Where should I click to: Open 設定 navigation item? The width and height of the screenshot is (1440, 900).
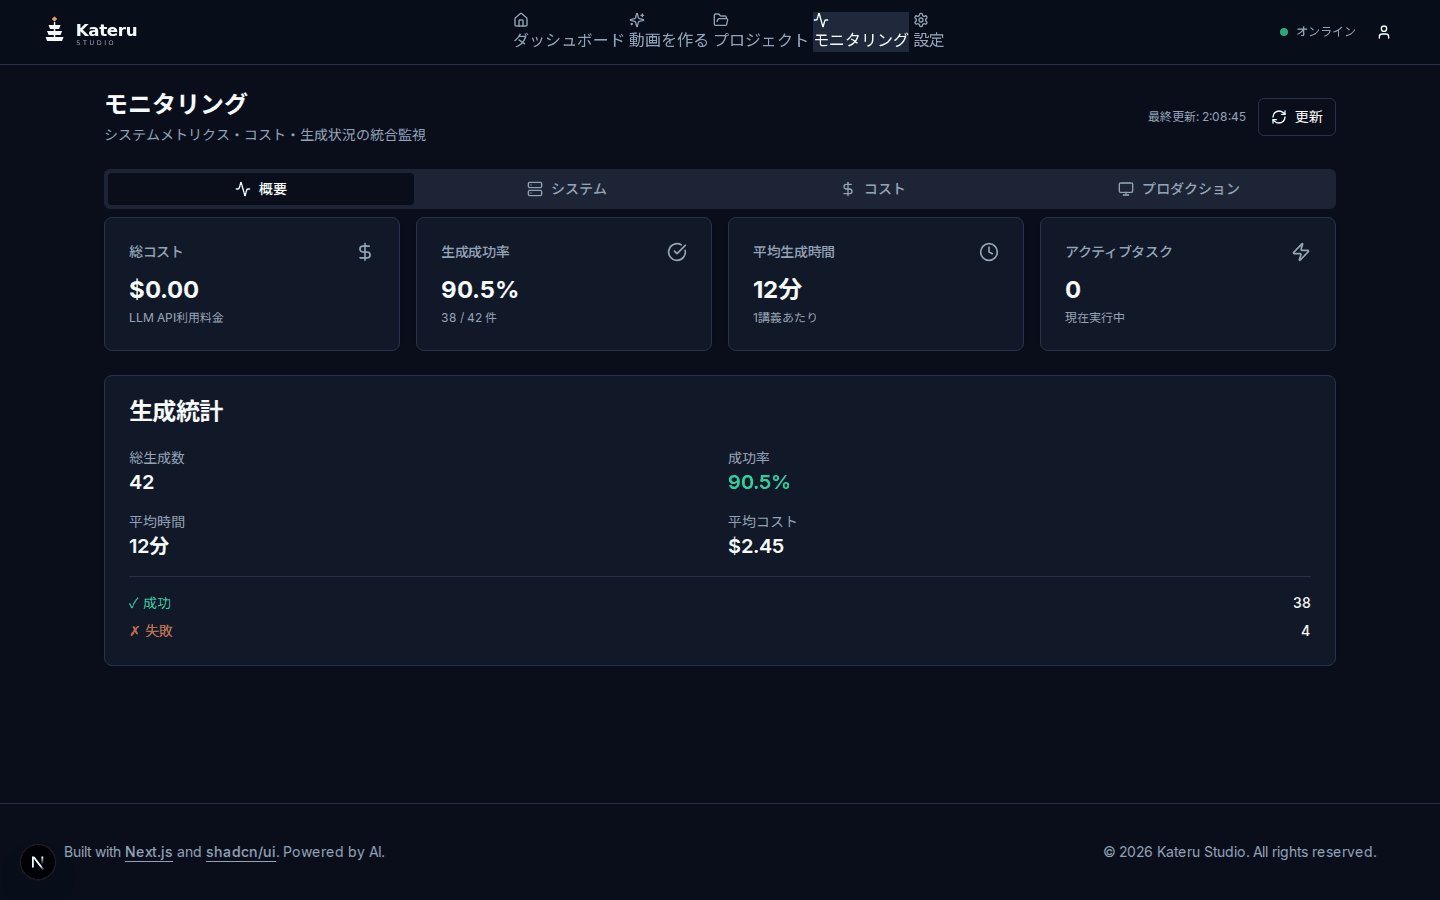tap(929, 31)
